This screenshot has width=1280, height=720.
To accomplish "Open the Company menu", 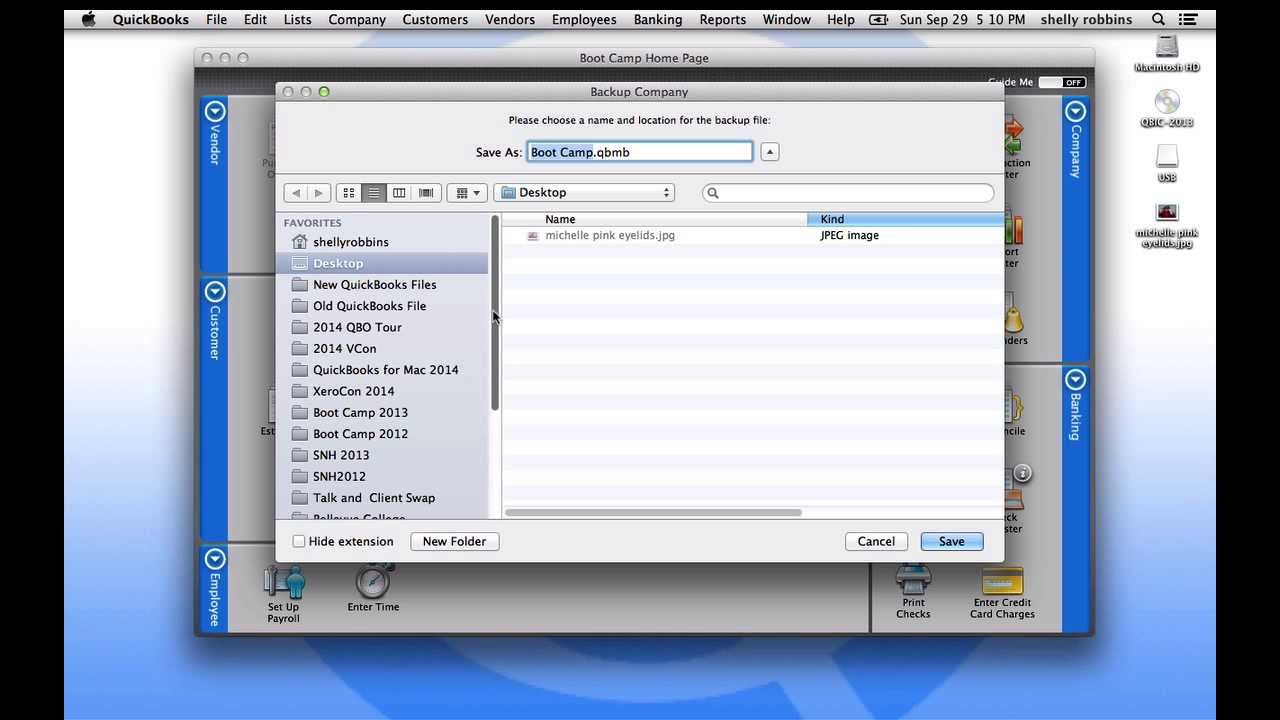I will coord(357,19).
